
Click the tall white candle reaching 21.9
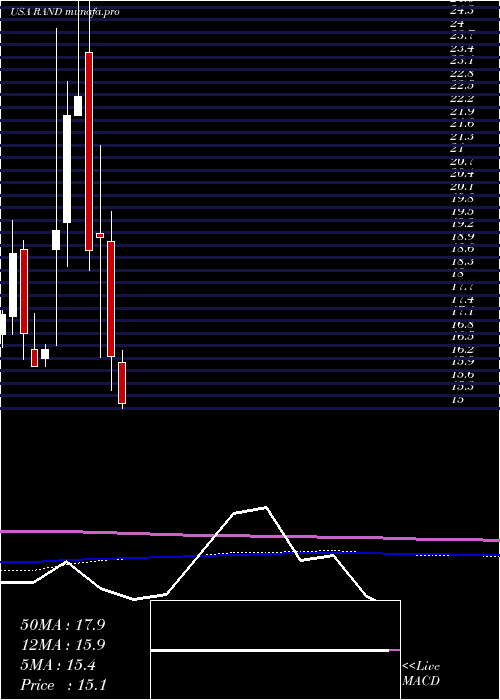coord(67,169)
